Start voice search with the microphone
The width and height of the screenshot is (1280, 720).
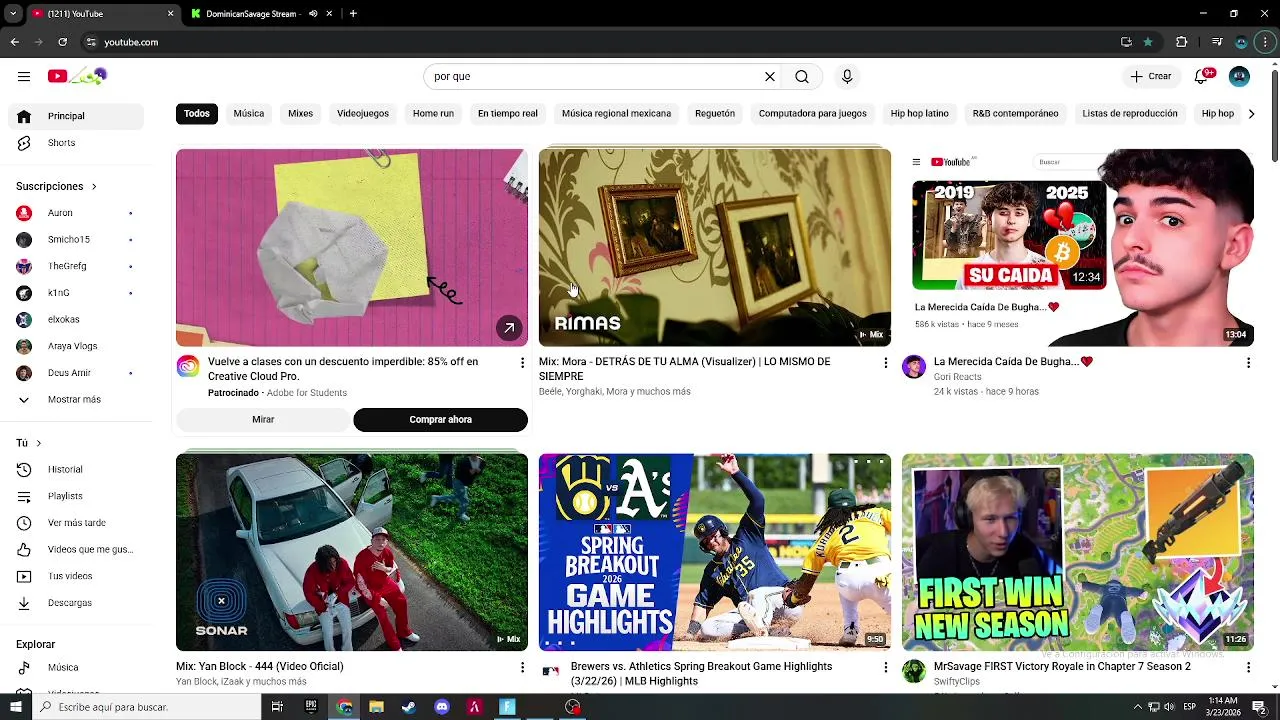pyautogui.click(x=847, y=76)
